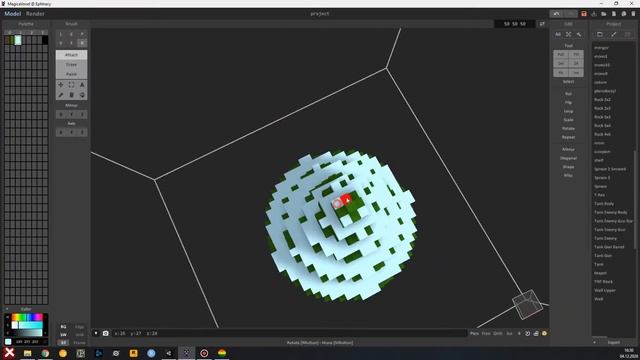Viewport: 640px width, 360px height.
Task: Toggle Axis lock X
Action: [x=61, y=132]
